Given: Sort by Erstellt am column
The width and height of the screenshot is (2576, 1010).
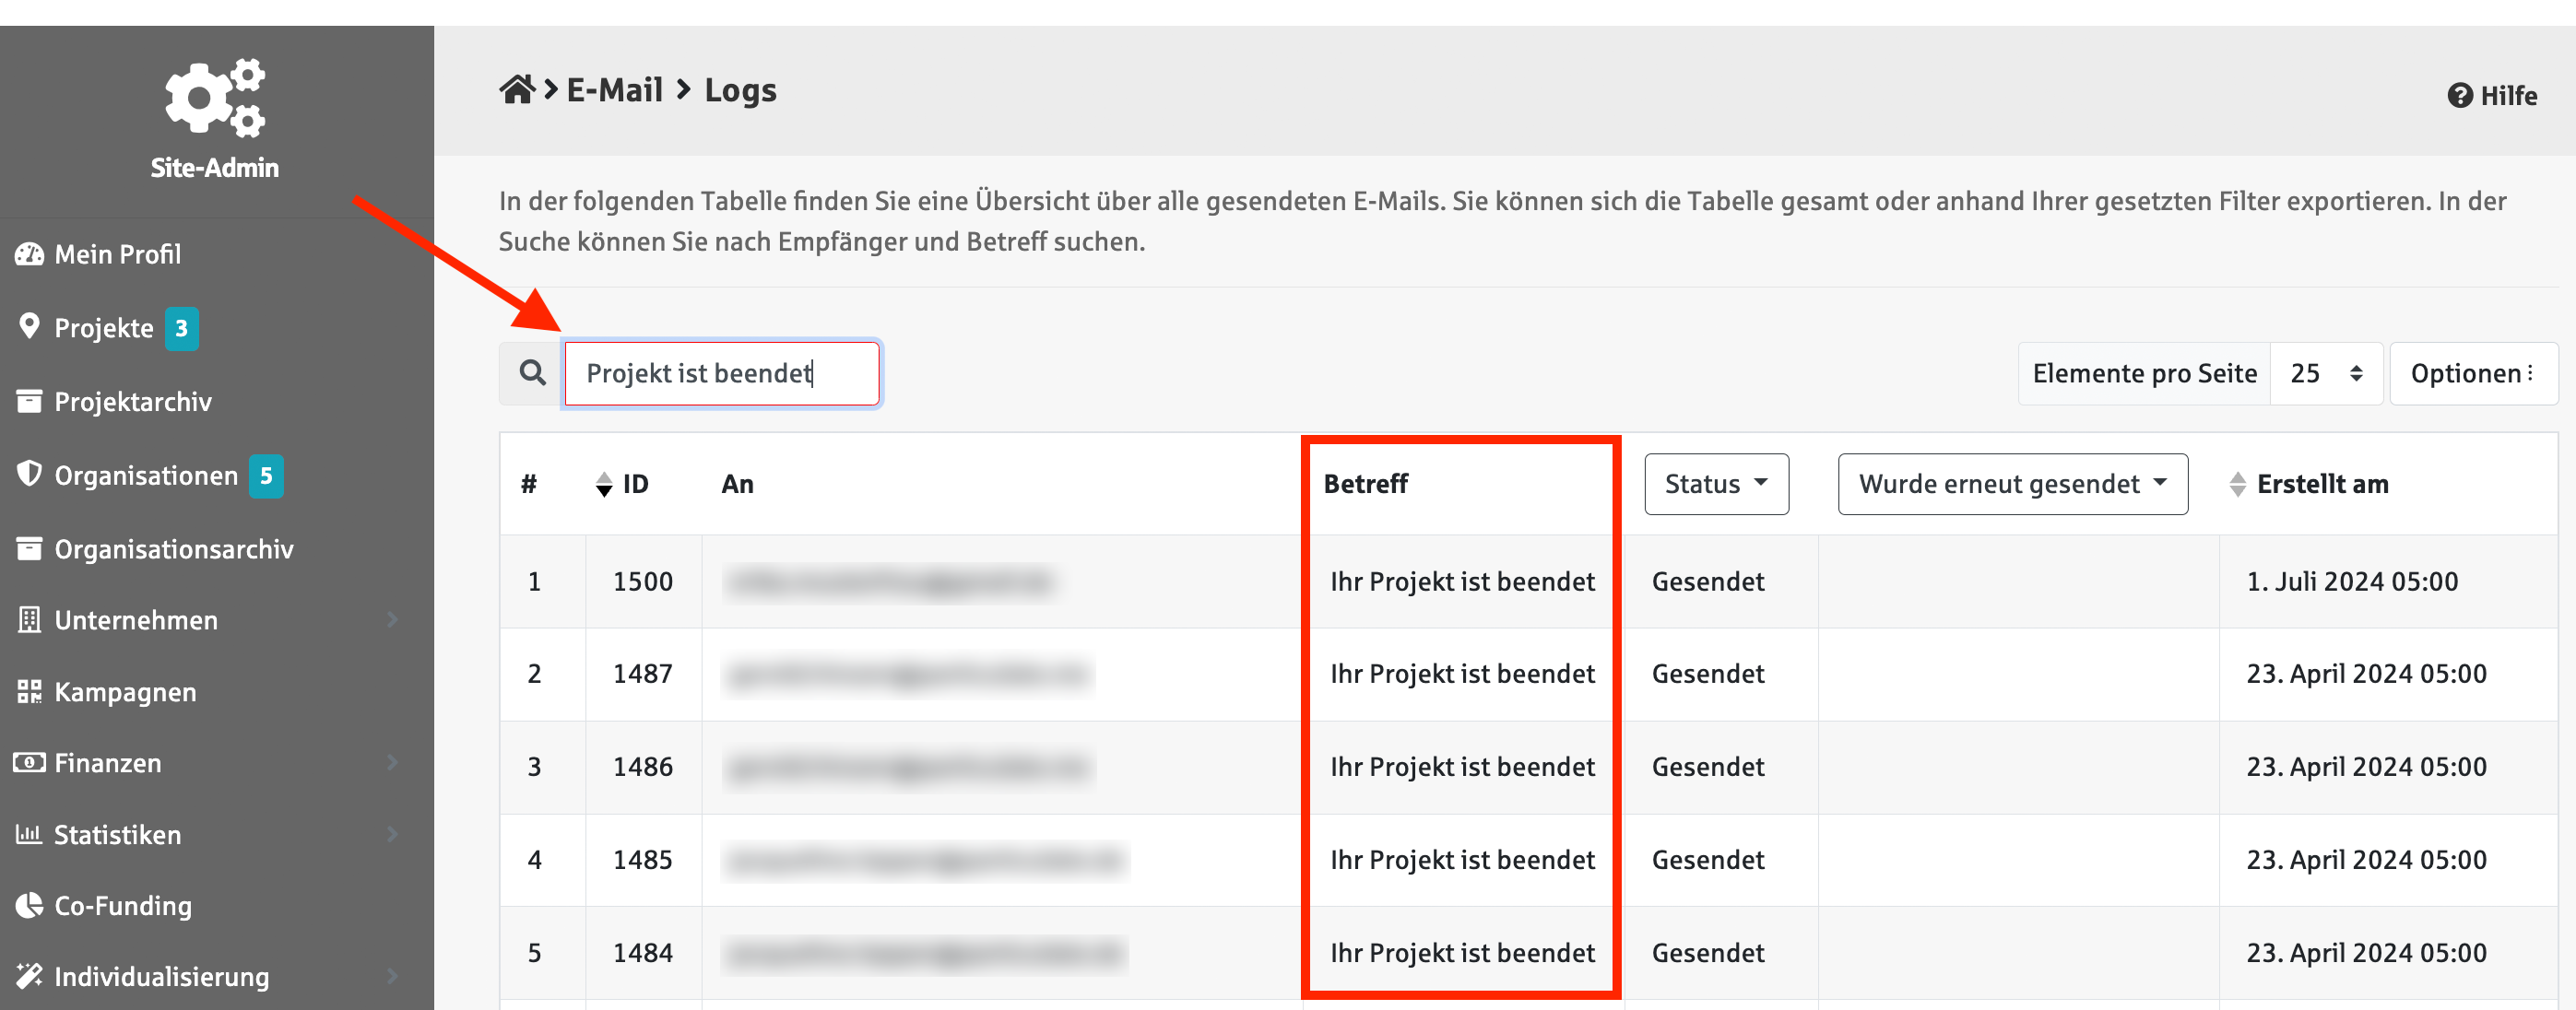Looking at the screenshot, I should click(2238, 485).
